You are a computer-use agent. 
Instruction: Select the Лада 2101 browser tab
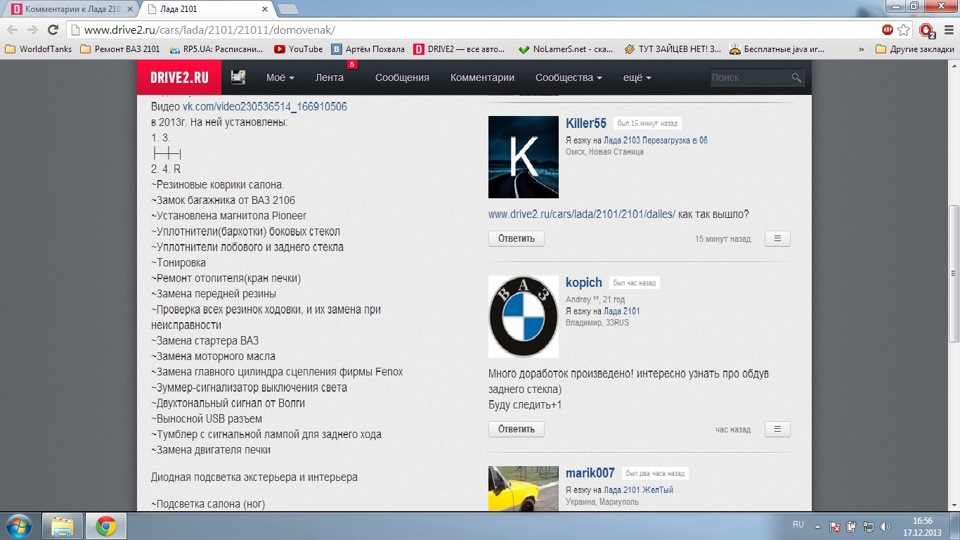(208, 9)
